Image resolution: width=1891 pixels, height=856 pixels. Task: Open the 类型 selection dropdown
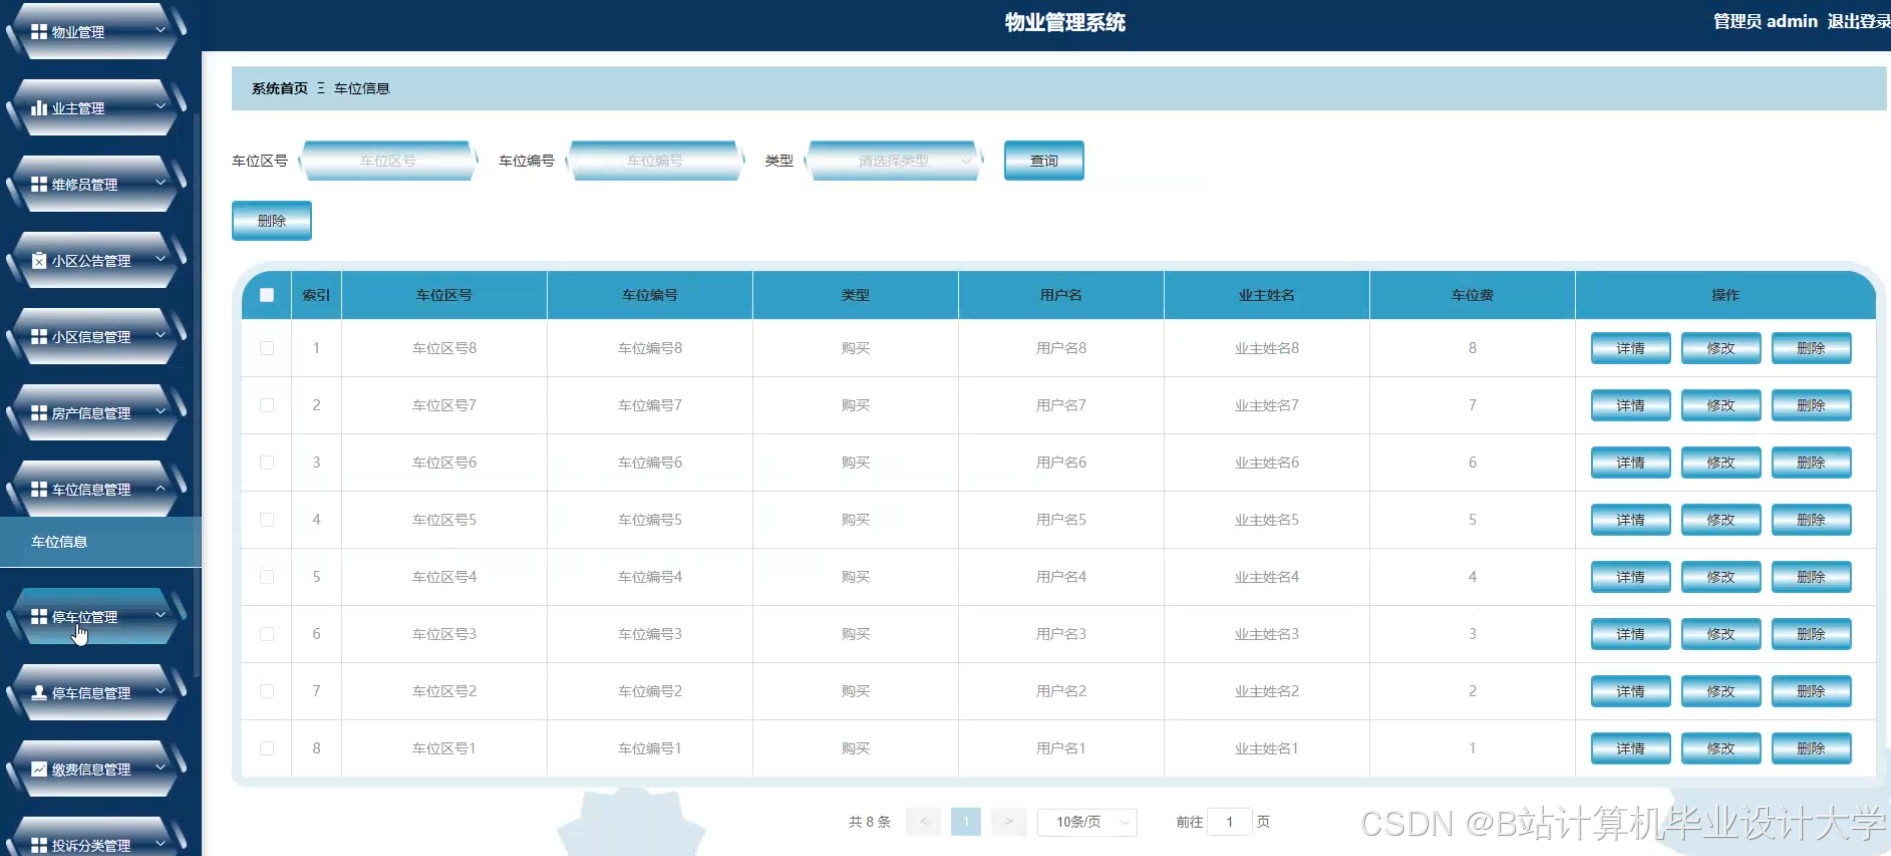tap(894, 161)
